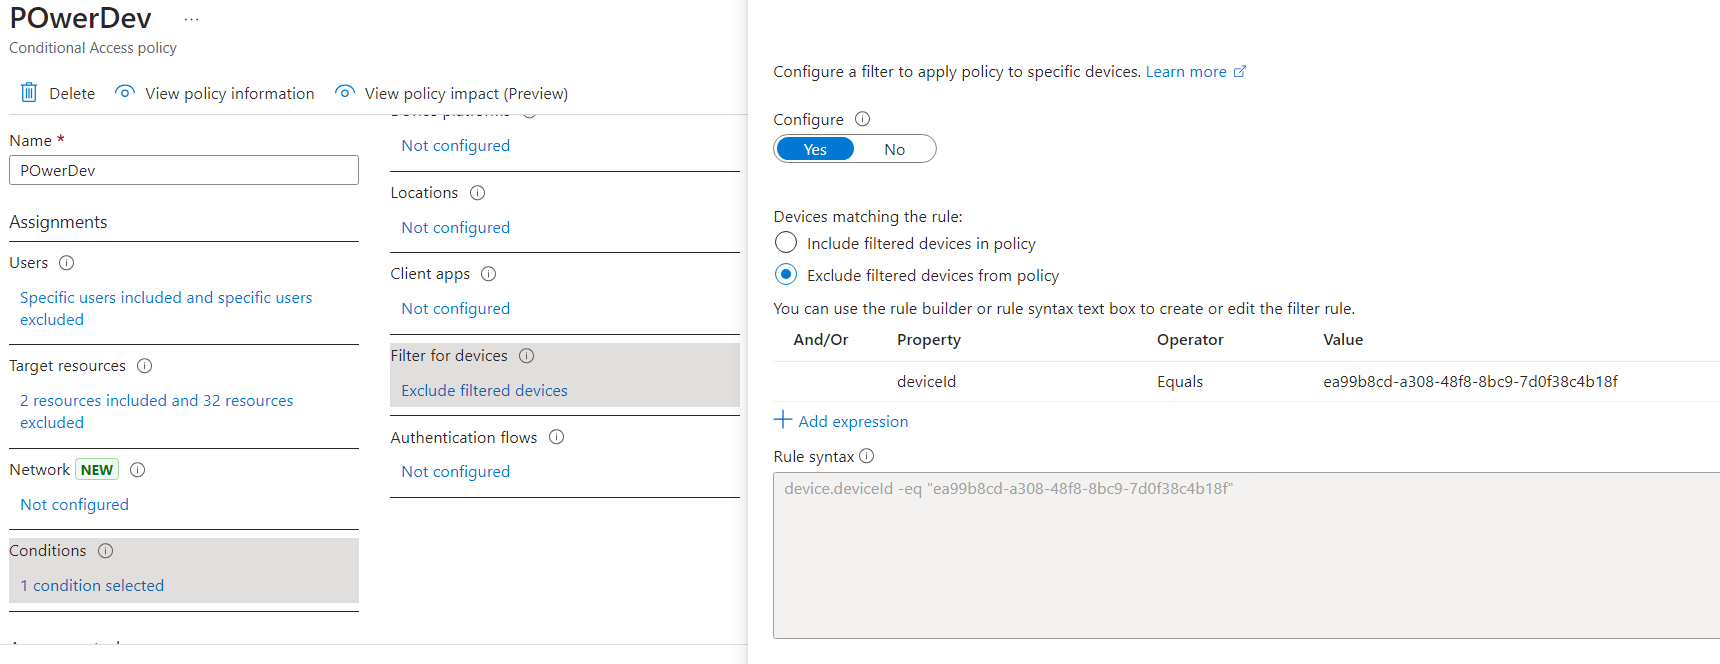Click the policy Name text field
The image size is (1720, 664).
[184, 170]
